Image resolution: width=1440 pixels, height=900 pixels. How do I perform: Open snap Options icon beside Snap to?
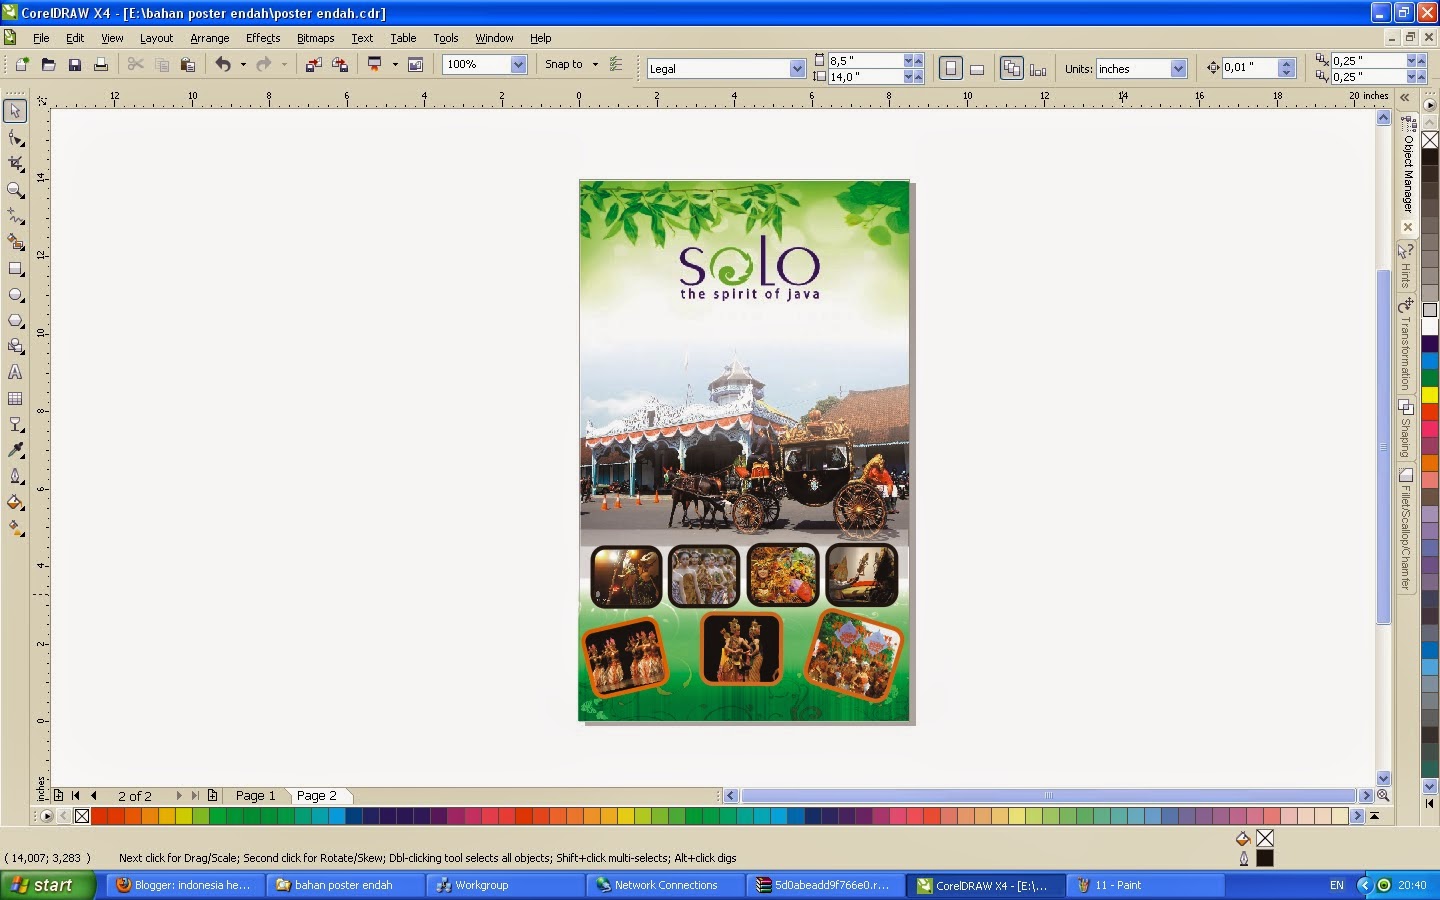pos(616,64)
